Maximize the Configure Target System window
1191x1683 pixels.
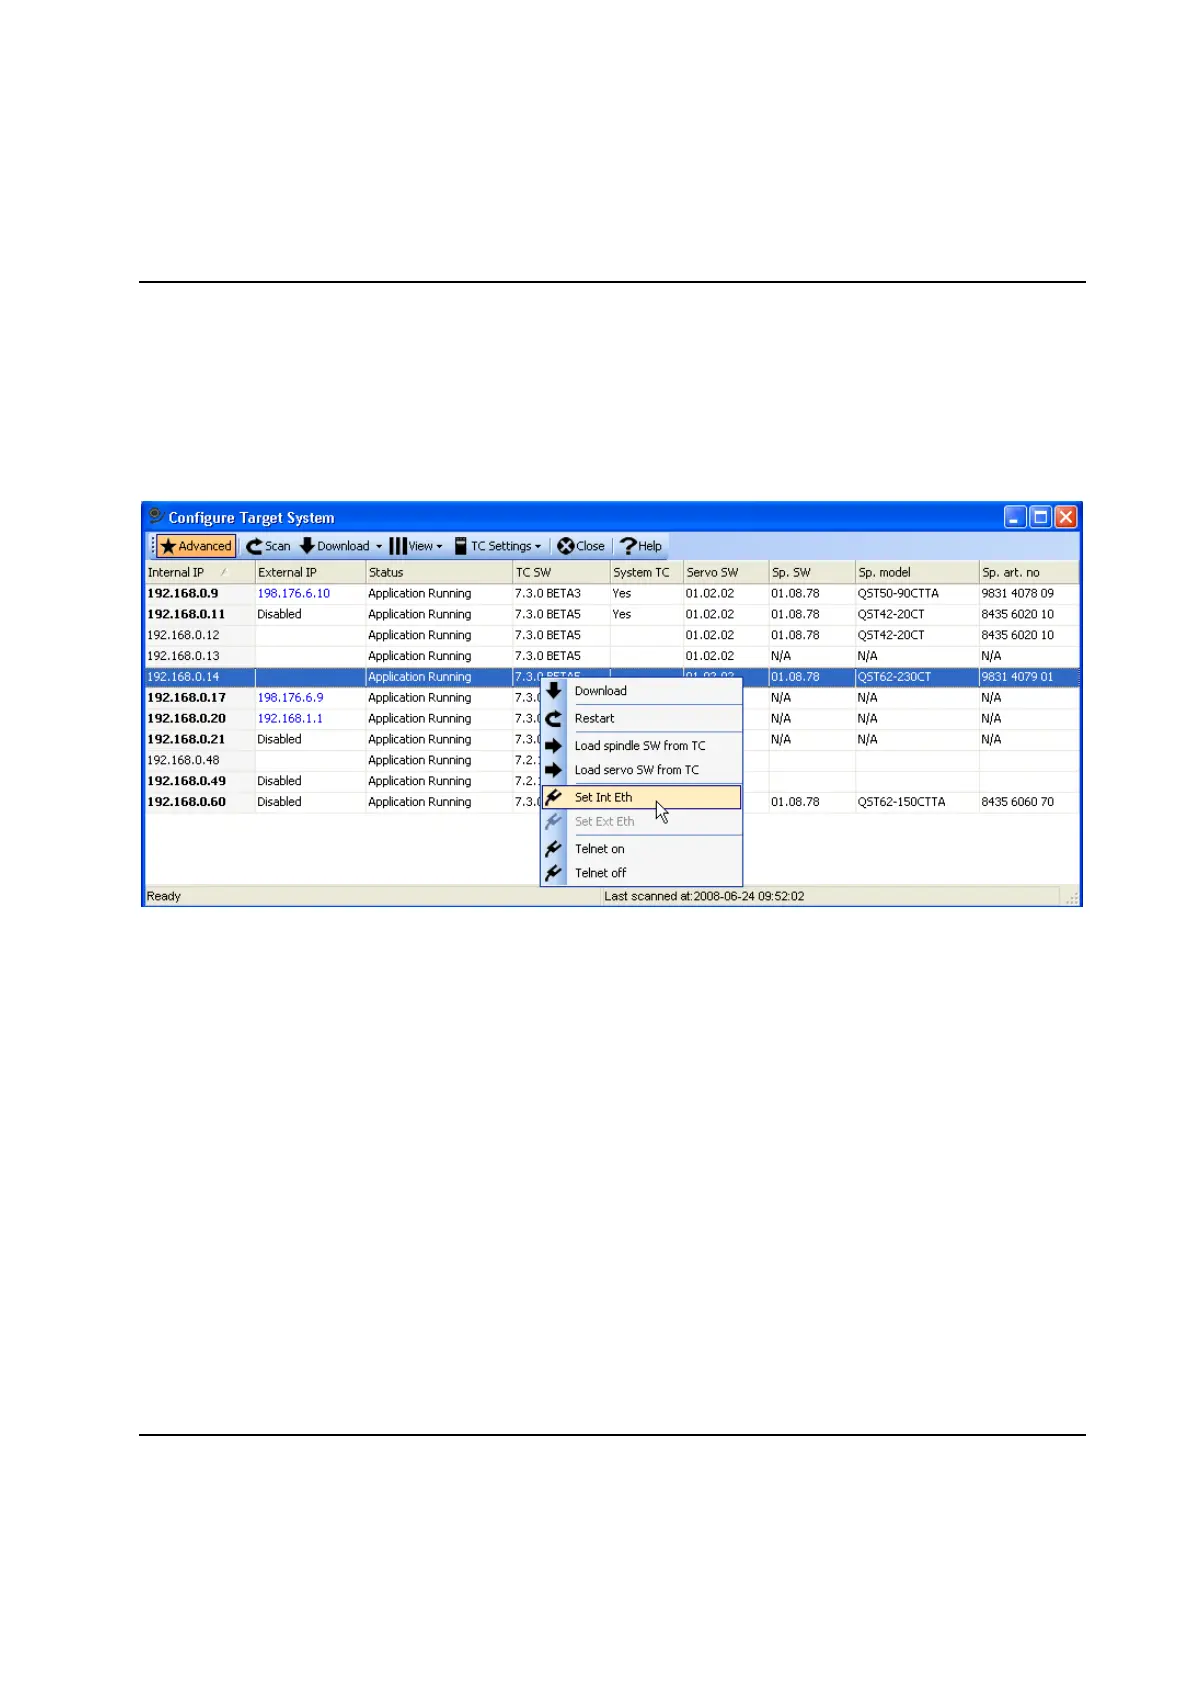1041,517
